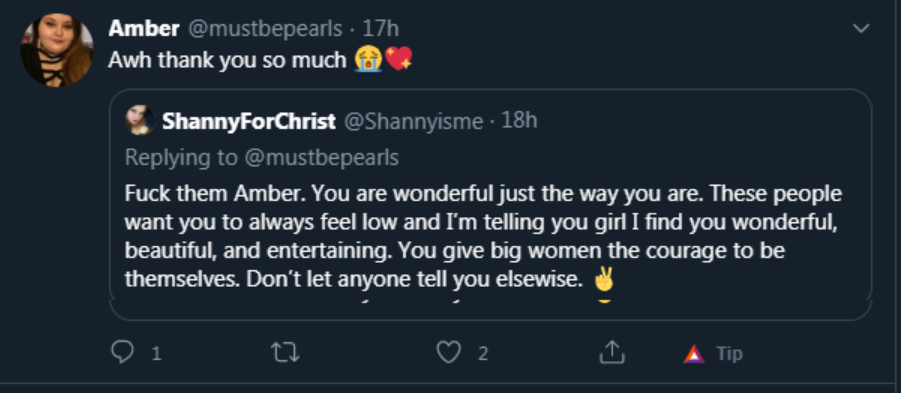Click the Tip button label

coord(729,353)
